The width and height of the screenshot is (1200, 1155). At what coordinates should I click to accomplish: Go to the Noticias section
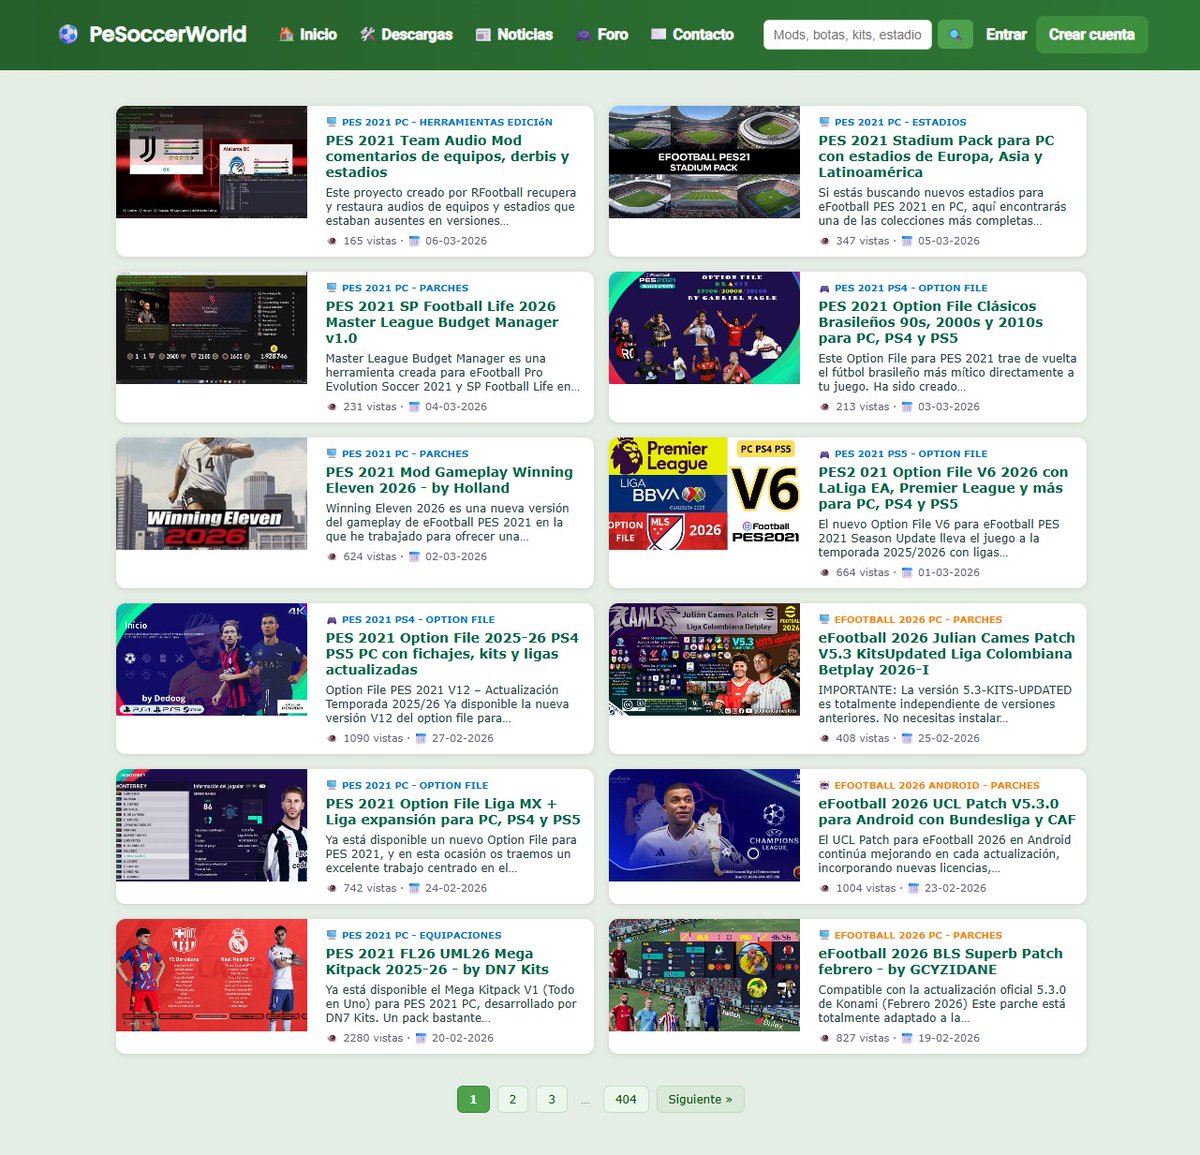coord(514,34)
